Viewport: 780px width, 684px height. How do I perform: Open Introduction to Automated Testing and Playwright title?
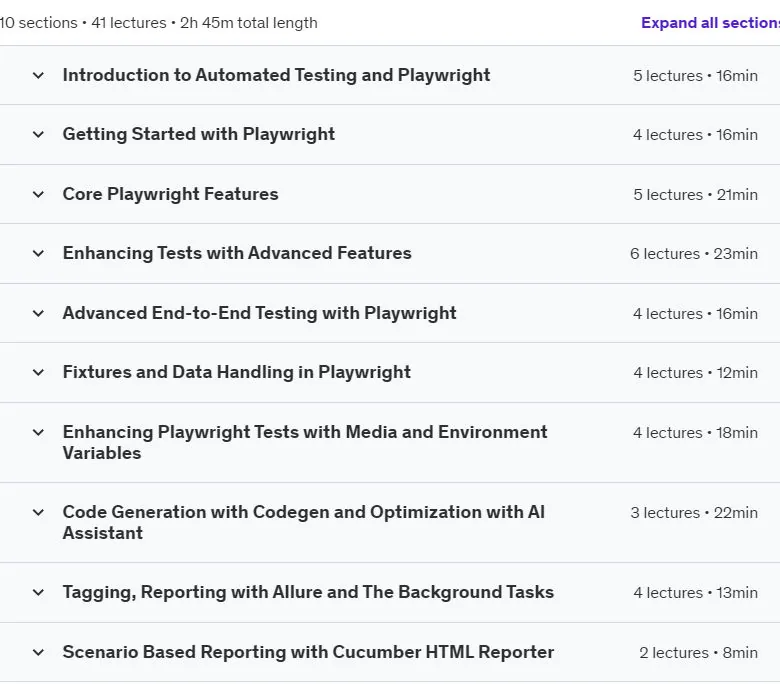tap(276, 75)
